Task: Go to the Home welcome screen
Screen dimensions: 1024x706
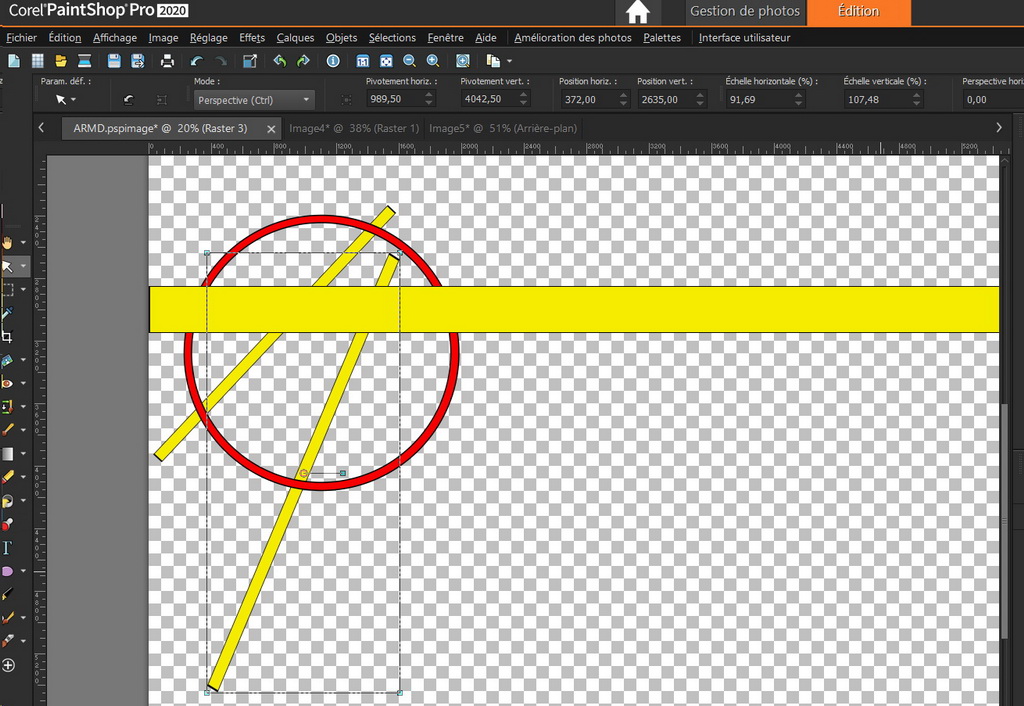Action: [x=637, y=12]
